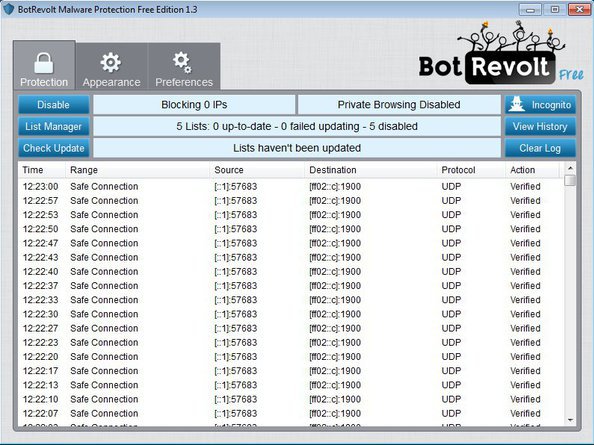Click Verified action in 12:22:07 row
Viewport: 594px width, 445px height.
525,414
